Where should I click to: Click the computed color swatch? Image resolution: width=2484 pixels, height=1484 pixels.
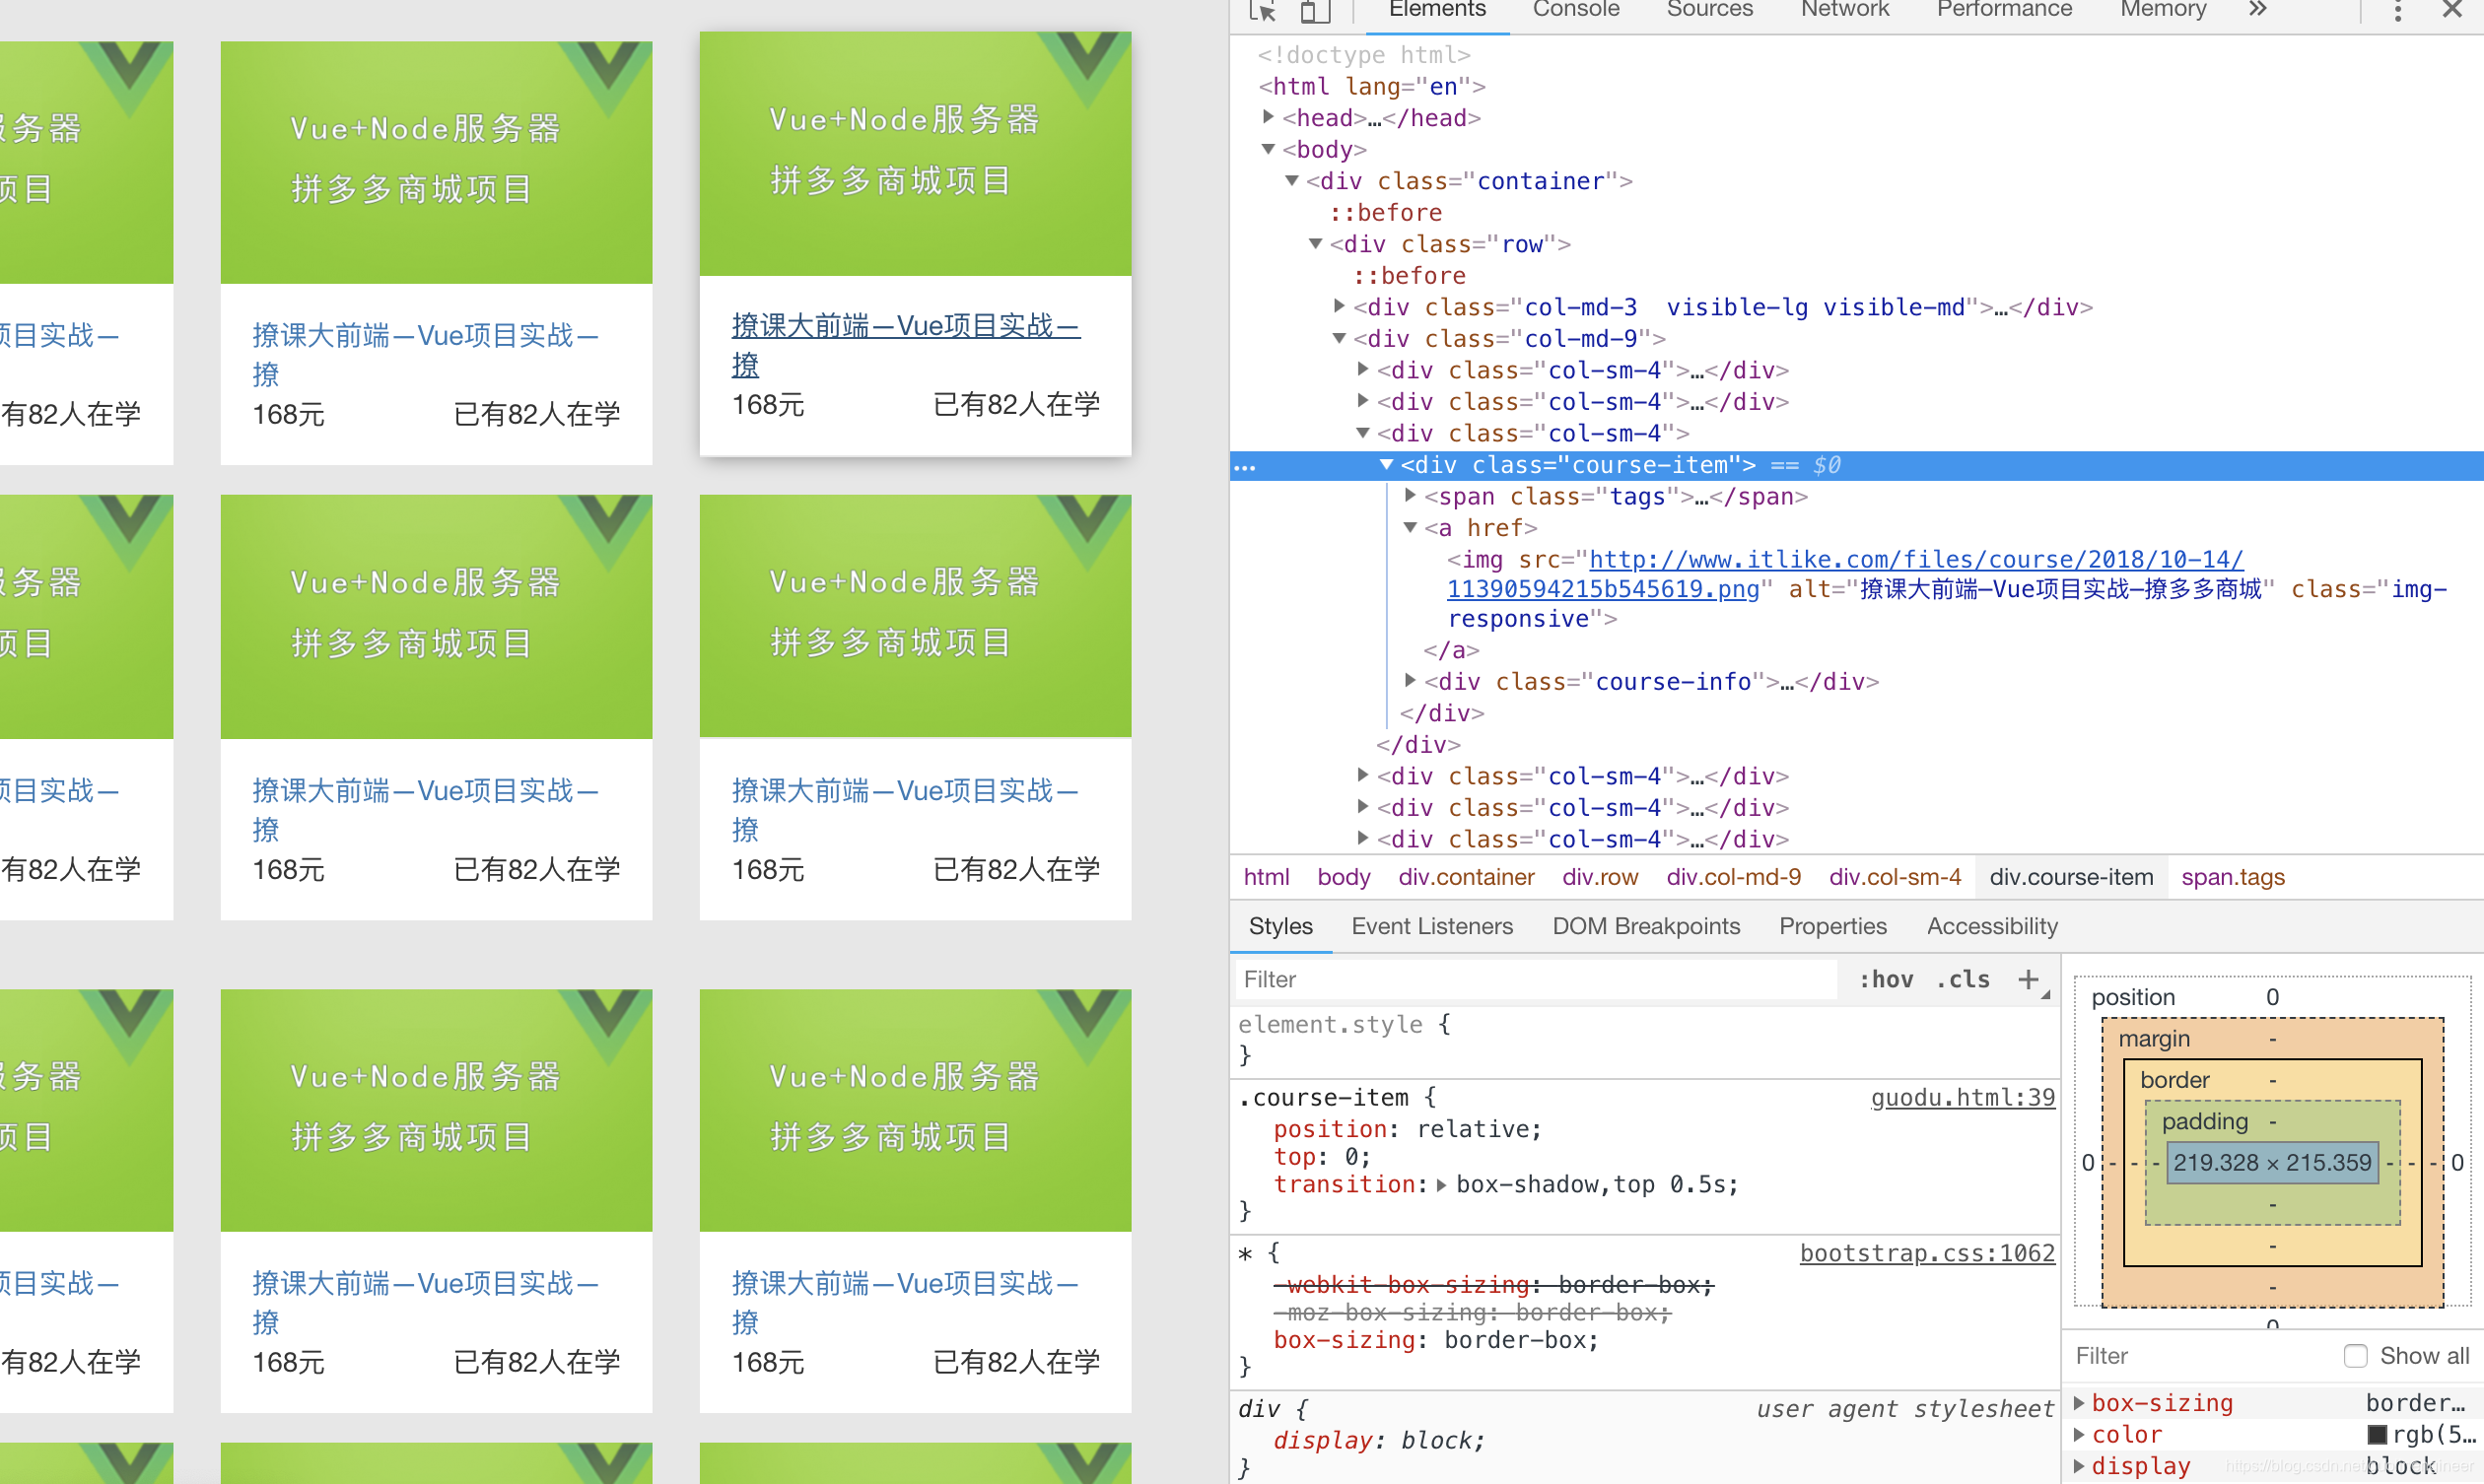pyautogui.click(x=2377, y=1435)
